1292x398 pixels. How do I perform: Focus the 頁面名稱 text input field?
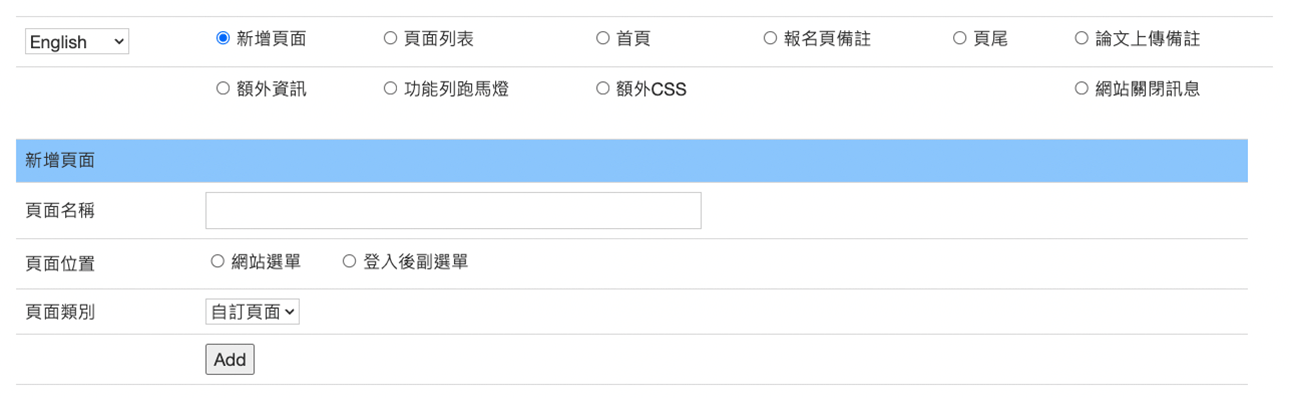pyautogui.click(x=453, y=211)
